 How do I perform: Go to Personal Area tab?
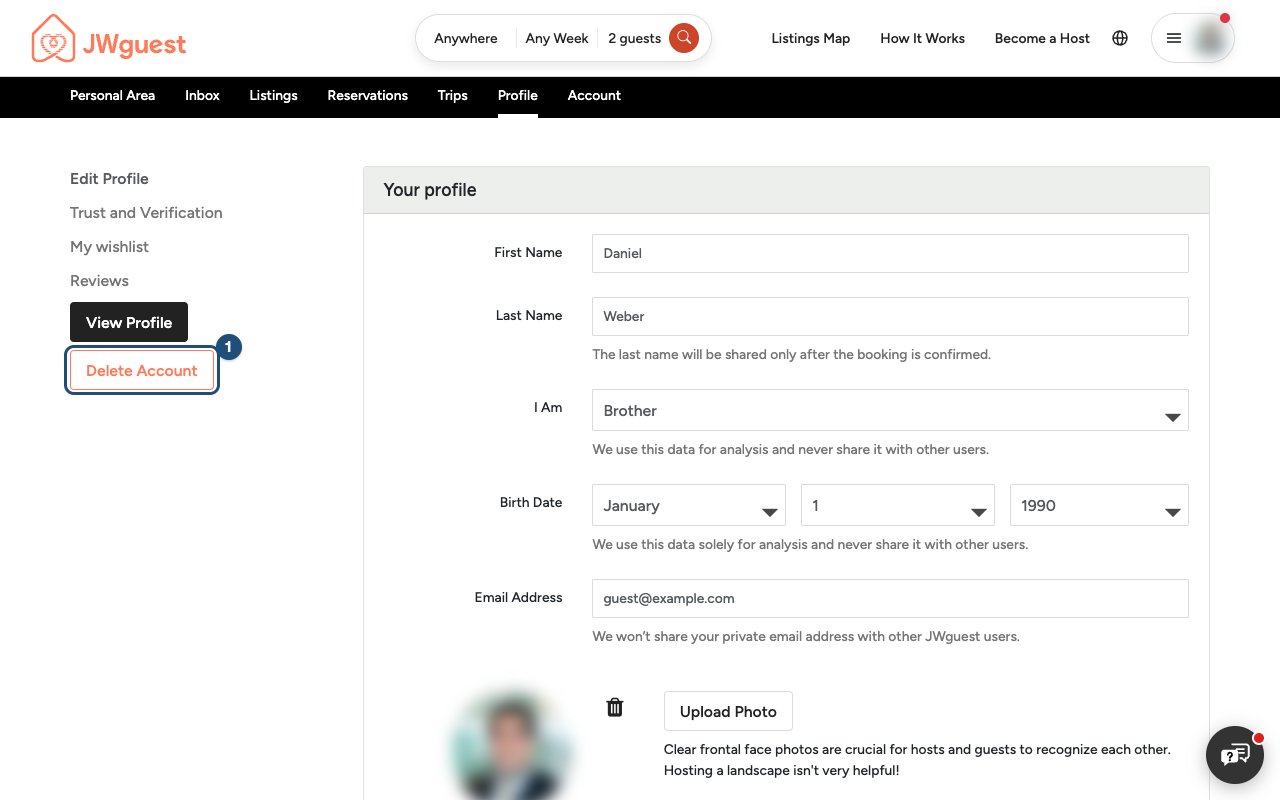[112, 96]
